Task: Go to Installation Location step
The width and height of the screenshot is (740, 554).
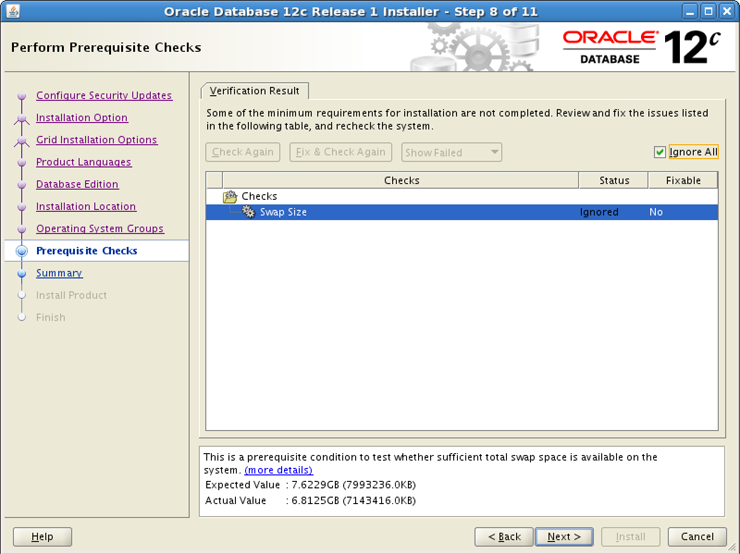Action: coord(86,206)
